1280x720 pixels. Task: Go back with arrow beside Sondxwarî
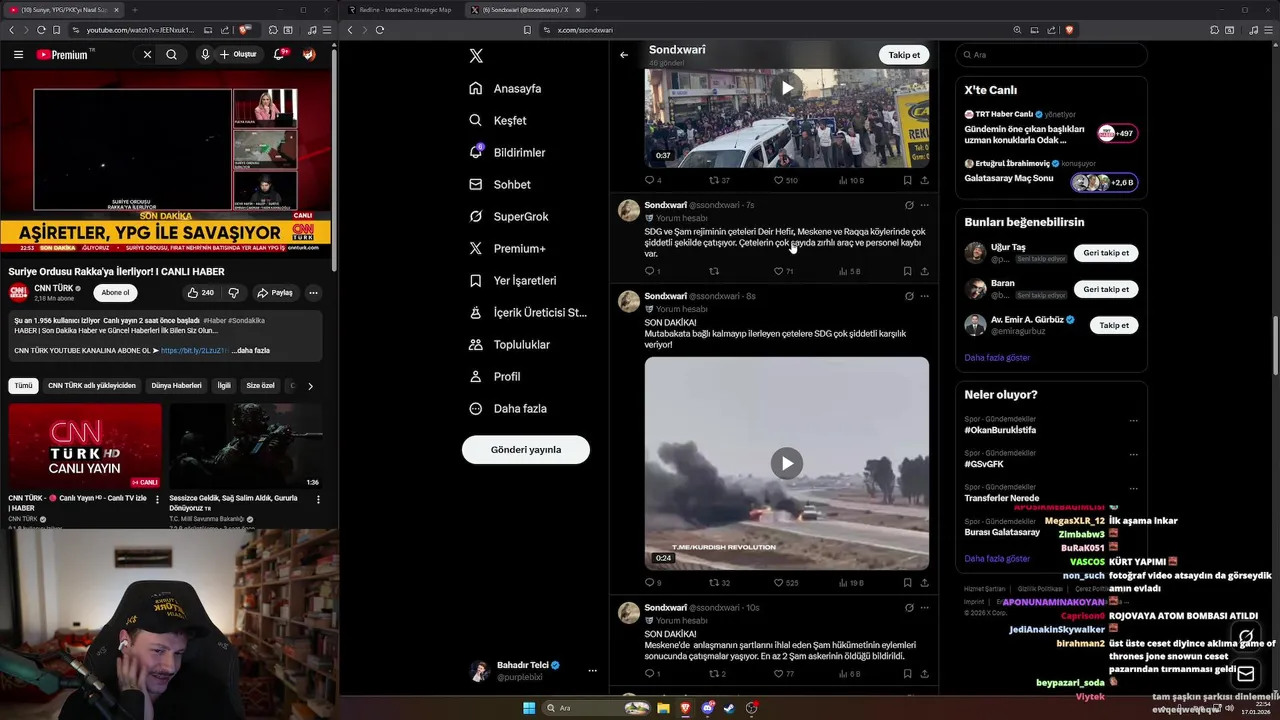point(624,55)
